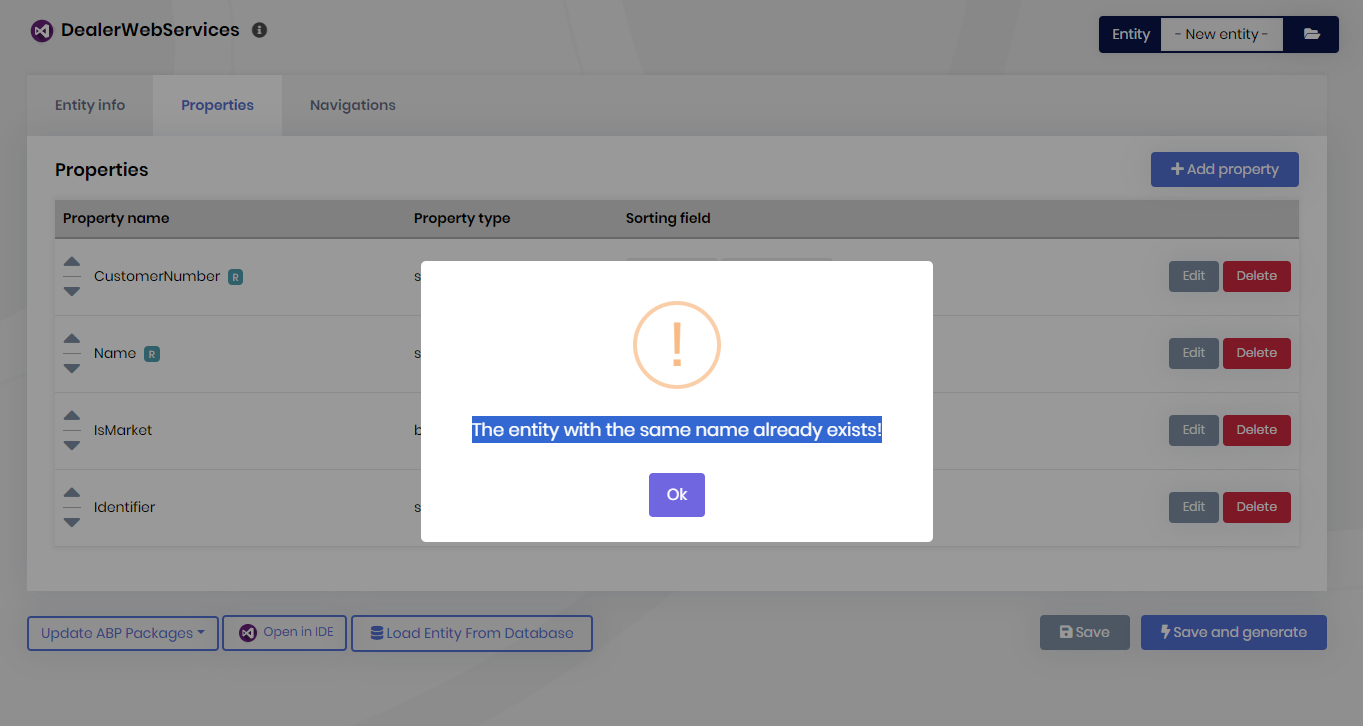The image size is (1363, 726).
Task: Click the required badge on CustomerNumber
Action: click(x=235, y=277)
